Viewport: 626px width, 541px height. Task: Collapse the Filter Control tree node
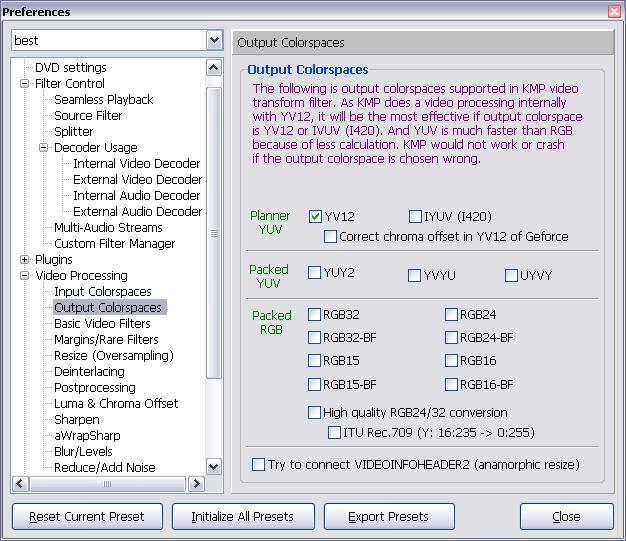(25, 84)
